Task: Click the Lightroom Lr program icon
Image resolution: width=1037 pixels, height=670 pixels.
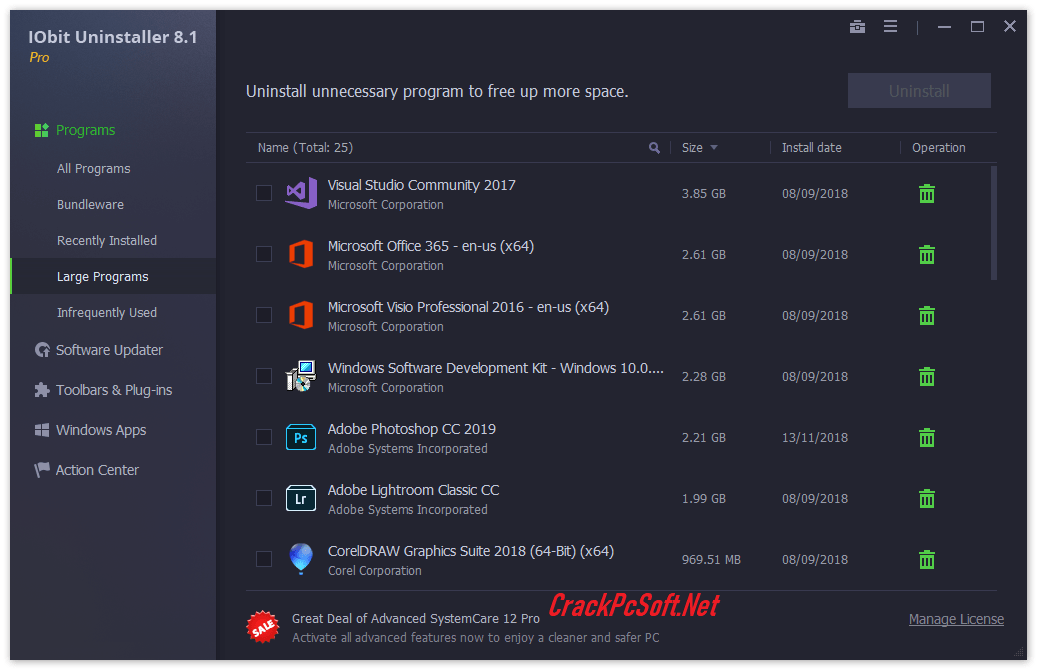Action: [x=301, y=498]
